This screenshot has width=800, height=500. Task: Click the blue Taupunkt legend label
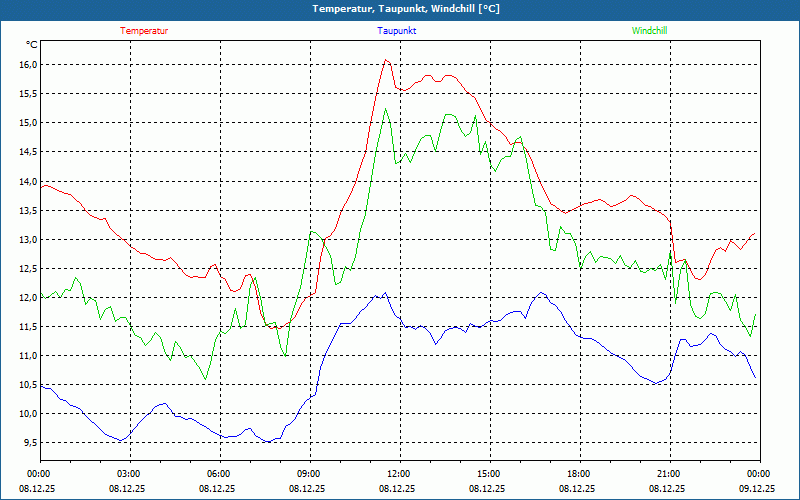pyautogui.click(x=397, y=31)
